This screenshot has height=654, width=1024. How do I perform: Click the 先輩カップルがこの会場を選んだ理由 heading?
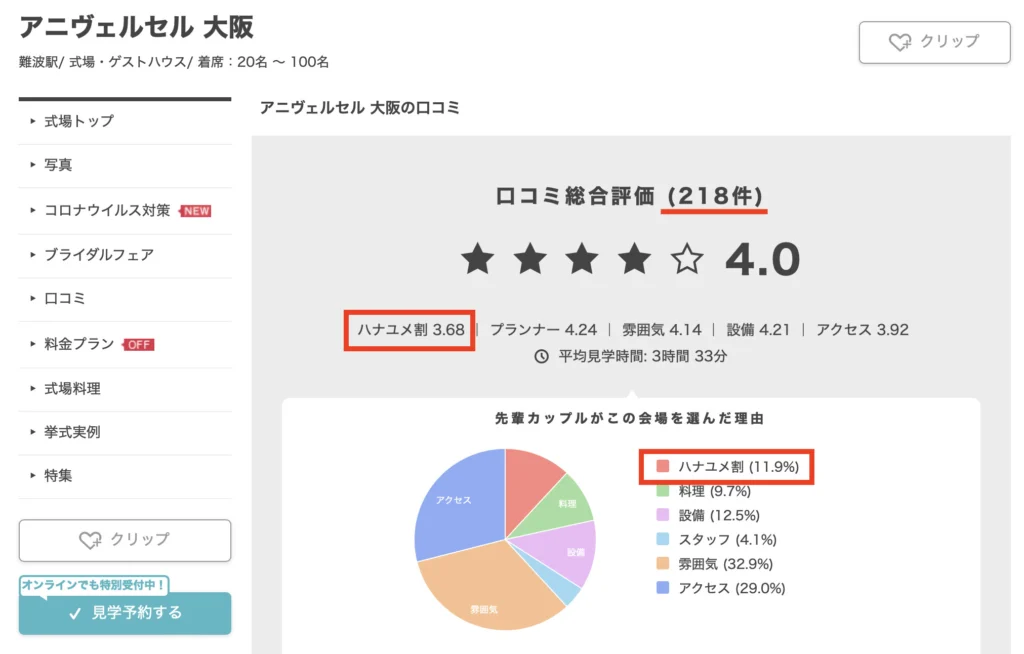pos(630,418)
